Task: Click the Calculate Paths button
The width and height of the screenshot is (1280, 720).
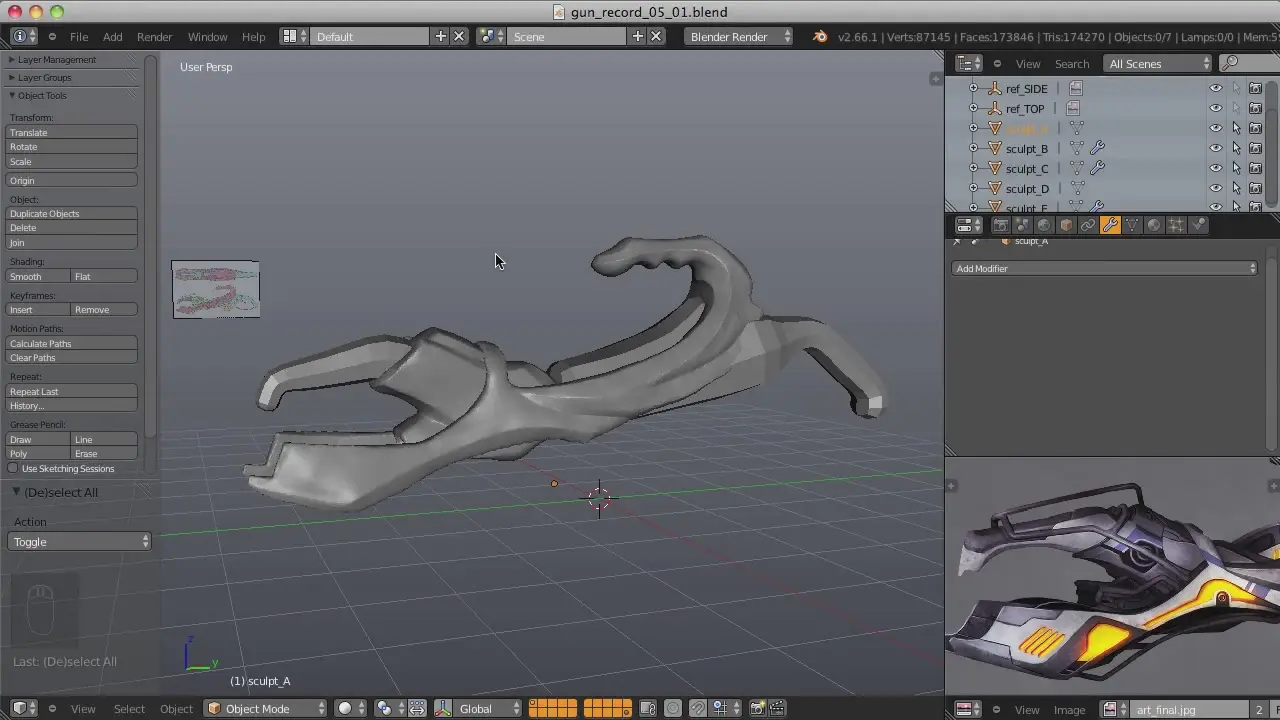Action: (x=72, y=343)
